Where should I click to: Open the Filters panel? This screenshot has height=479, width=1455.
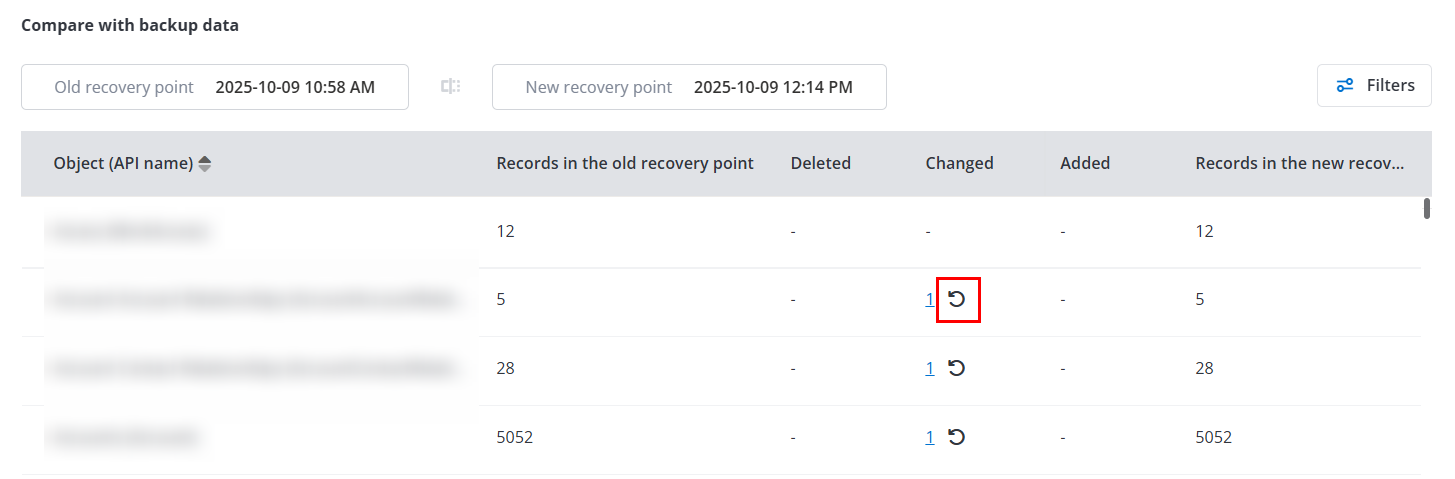(1374, 86)
